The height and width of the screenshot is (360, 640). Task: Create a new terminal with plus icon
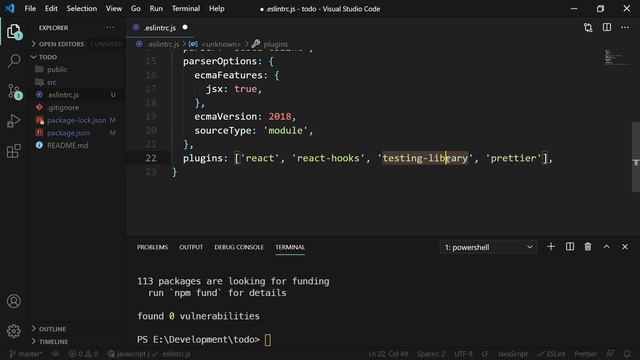551,247
